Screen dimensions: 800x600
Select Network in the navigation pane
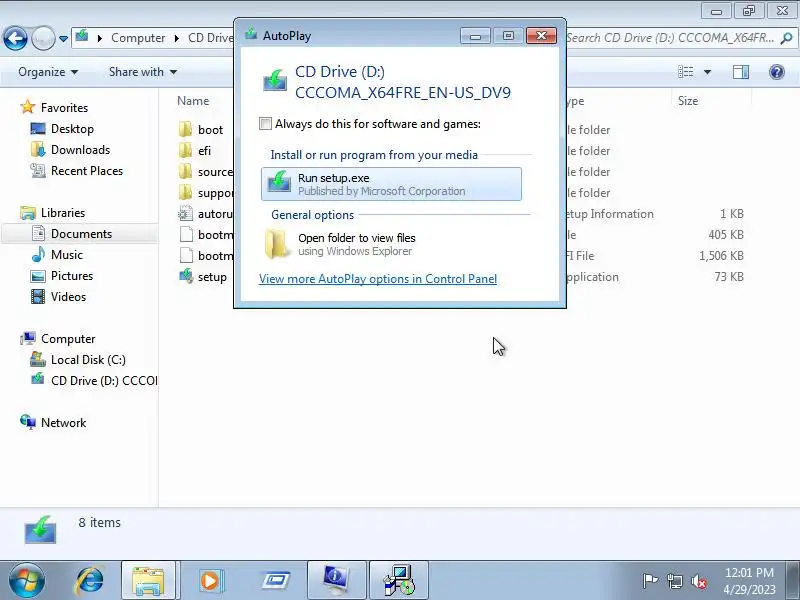(x=63, y=422)
